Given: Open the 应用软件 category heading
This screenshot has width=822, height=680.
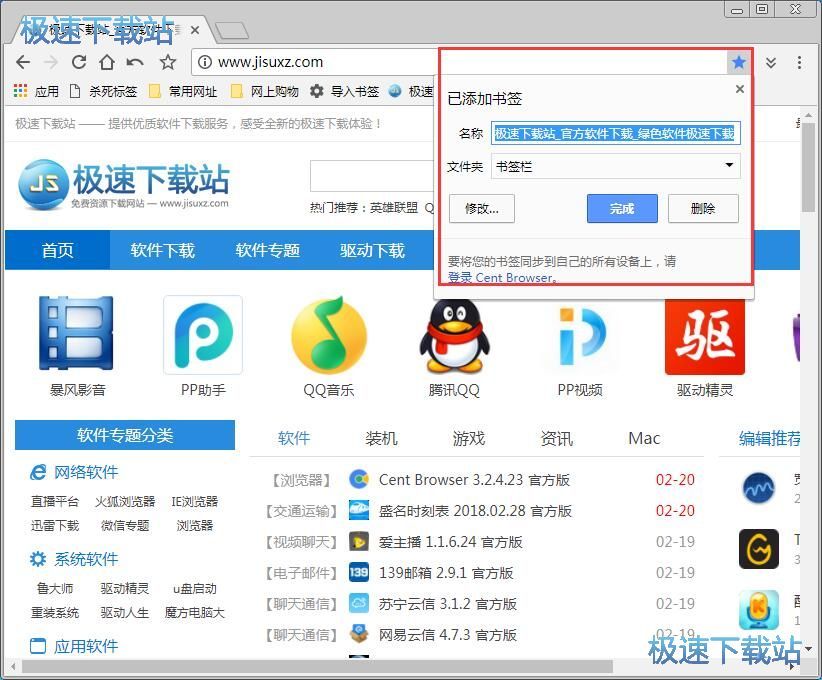Looking at the screenshot, I should [74, 646].
